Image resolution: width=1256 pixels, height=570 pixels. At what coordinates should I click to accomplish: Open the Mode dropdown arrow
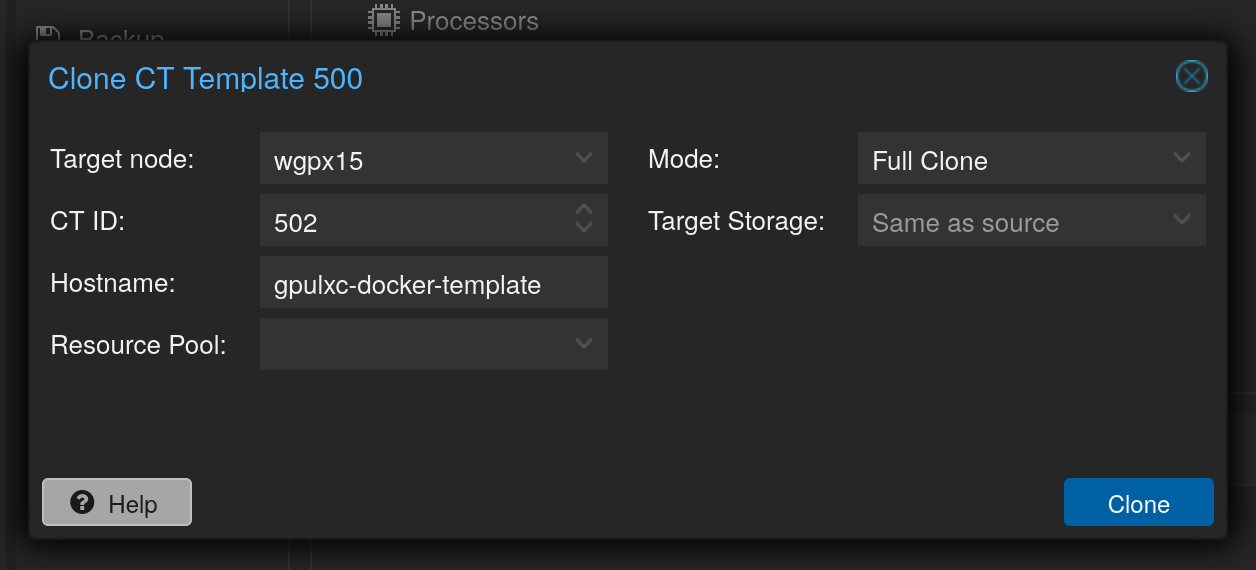1182,159
